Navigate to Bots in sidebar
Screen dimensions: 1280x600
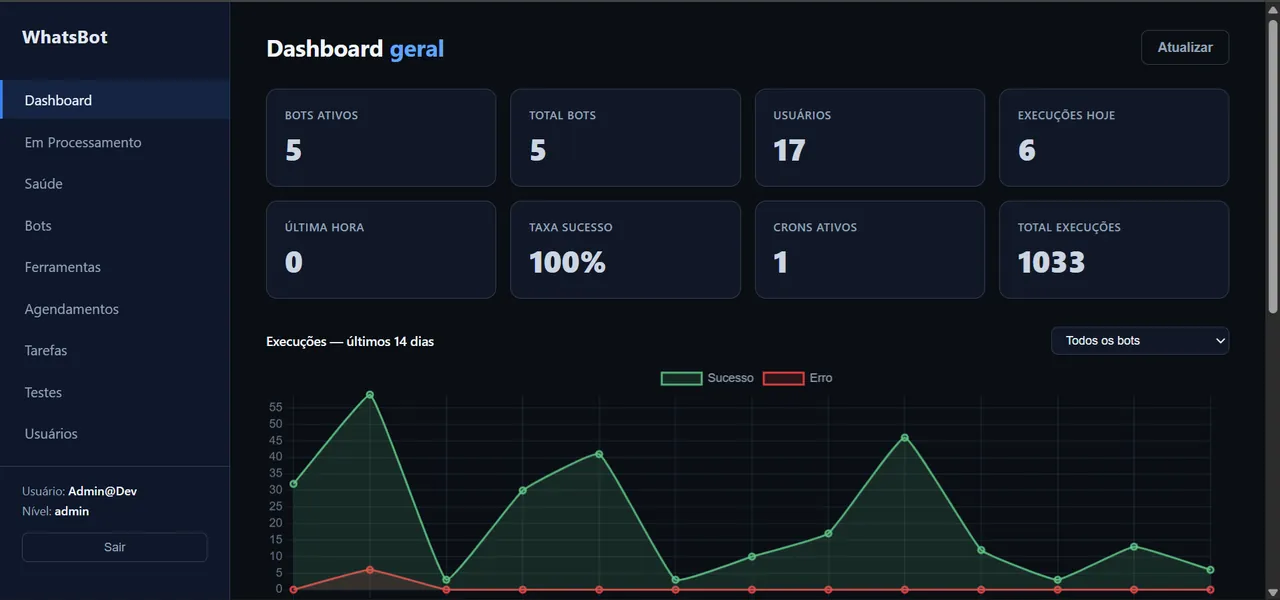click(115, 226)
